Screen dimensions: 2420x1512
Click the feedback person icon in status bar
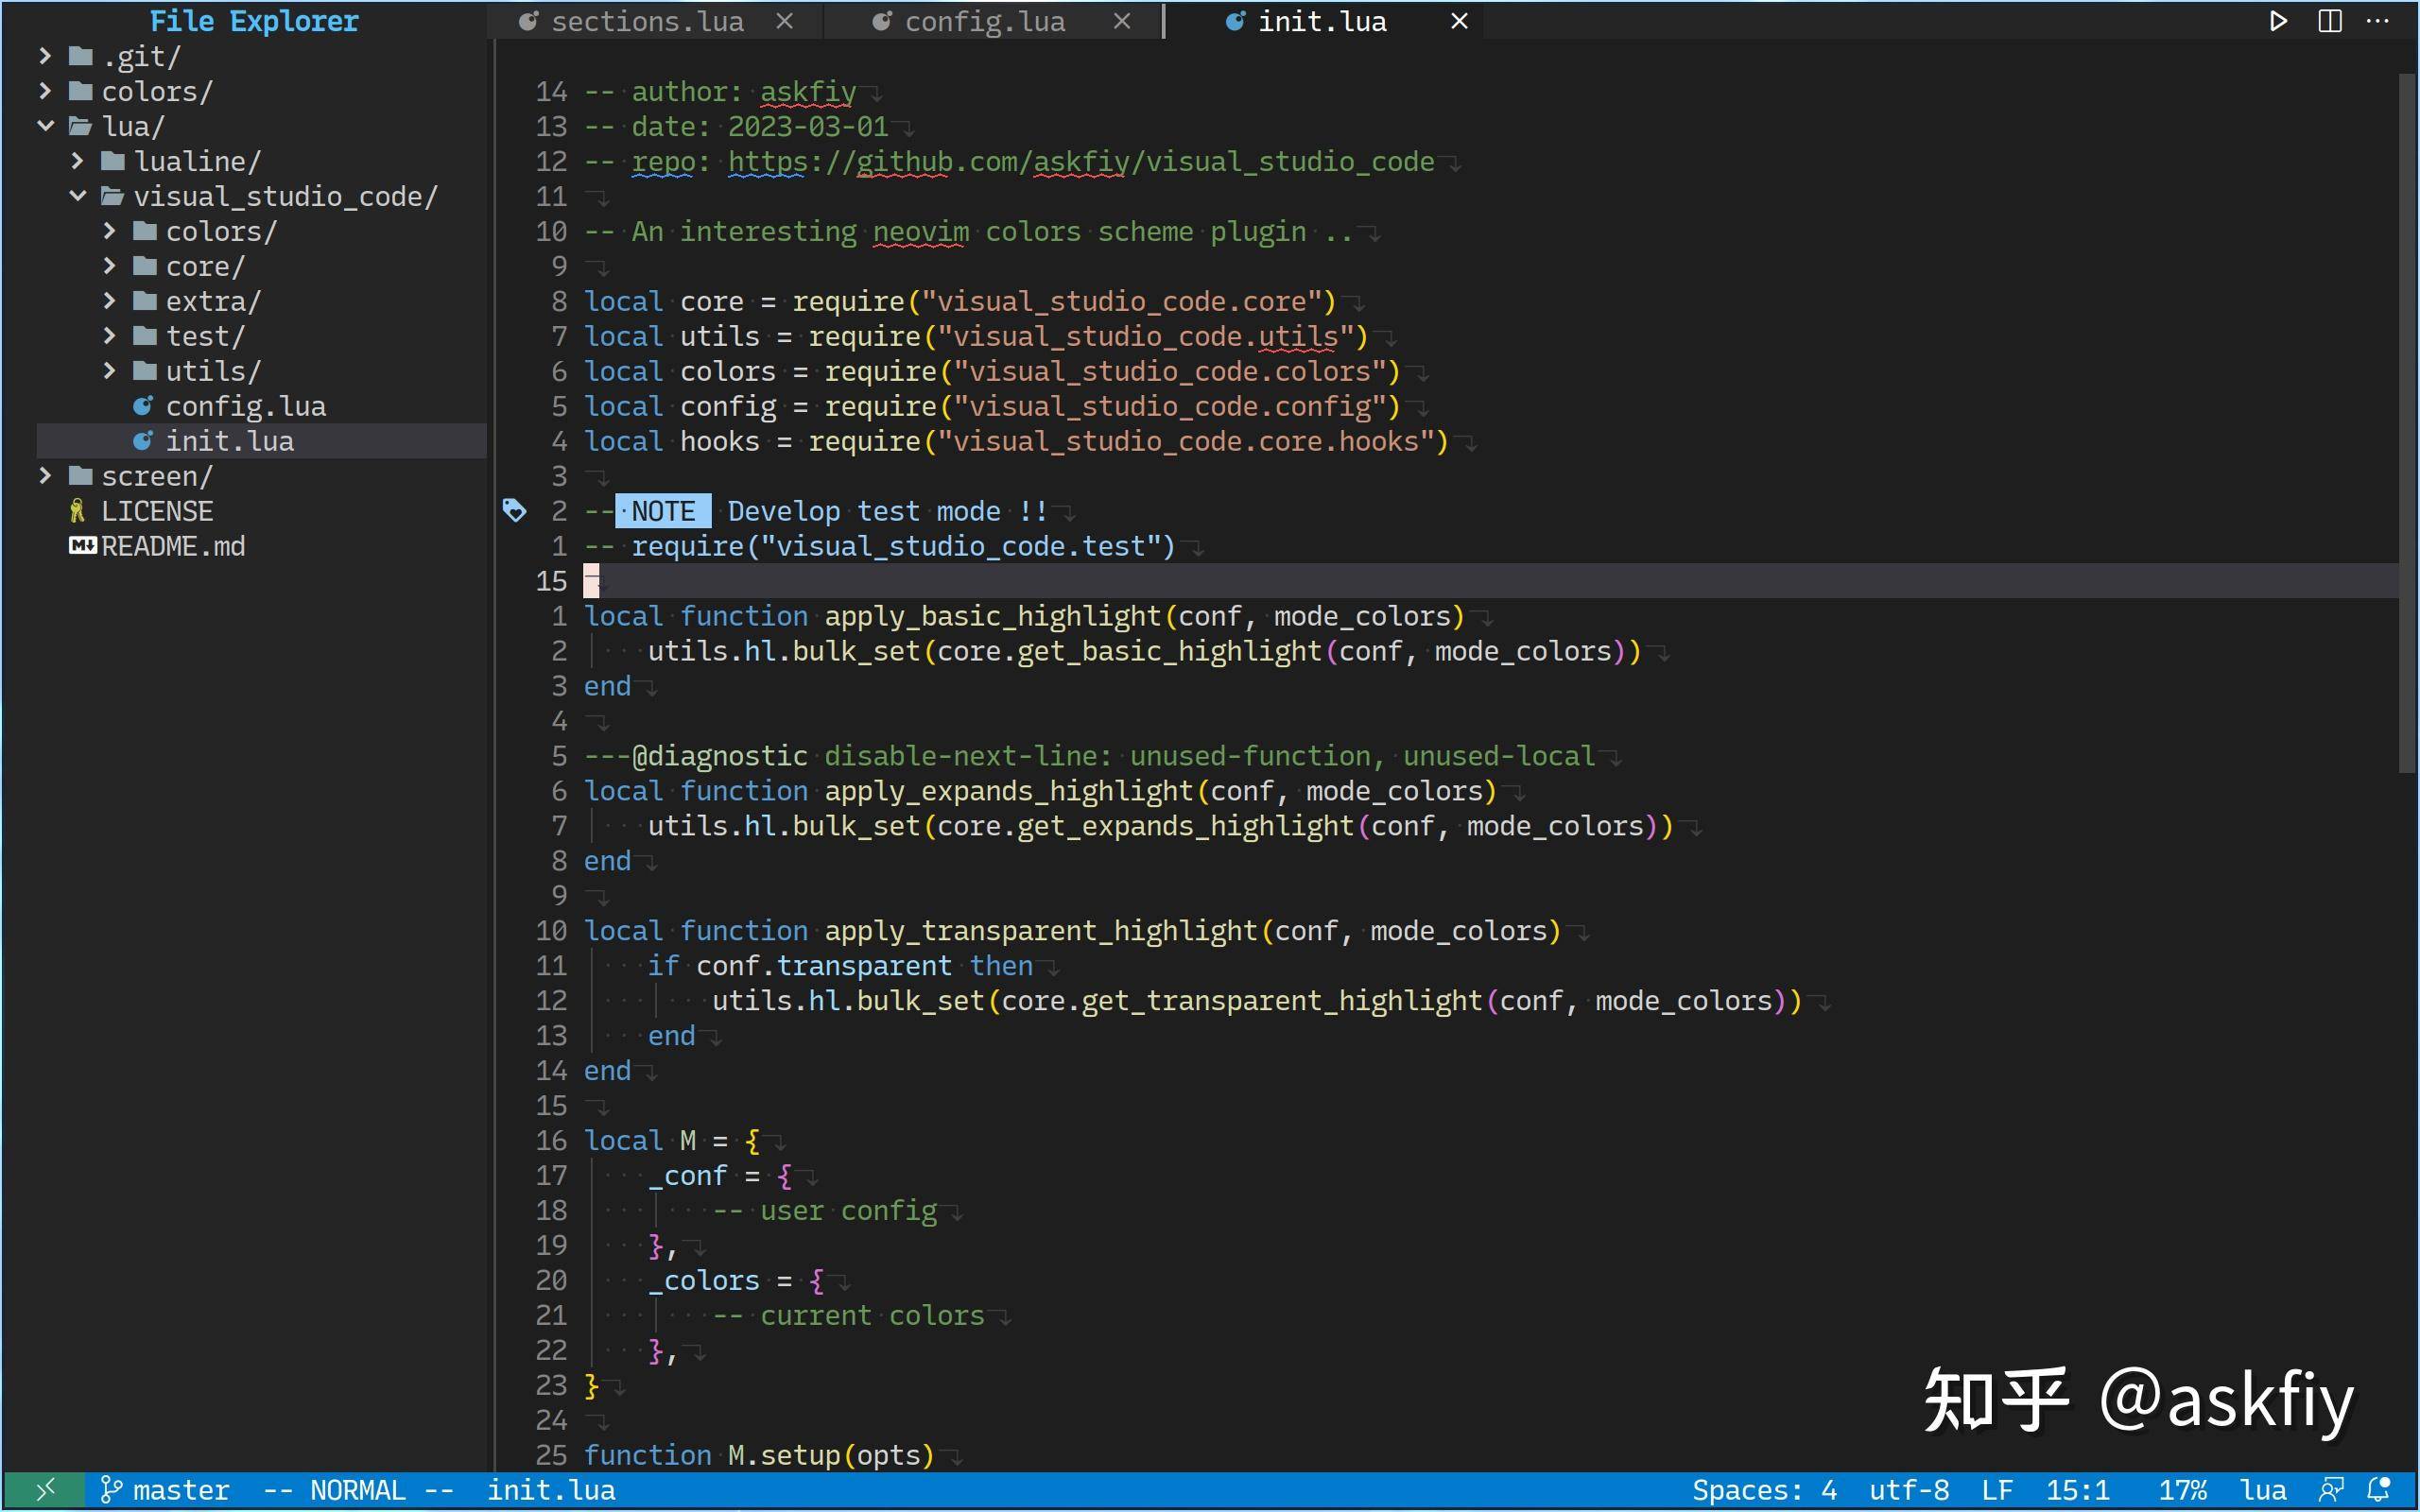pos(2331,1490)
